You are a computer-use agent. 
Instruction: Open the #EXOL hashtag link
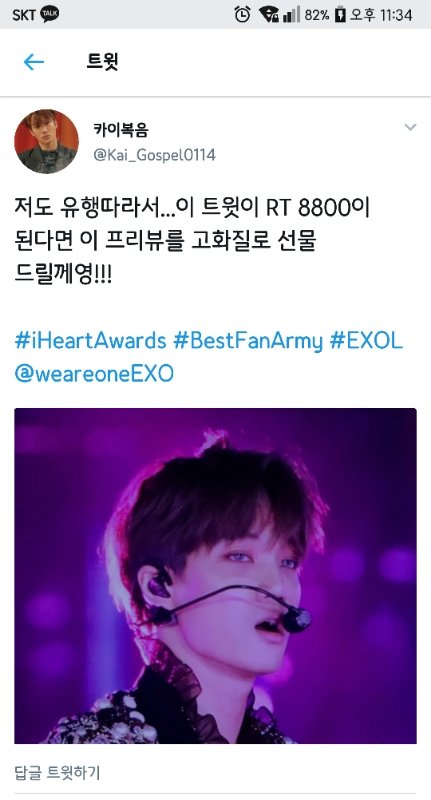coord(366,340)
